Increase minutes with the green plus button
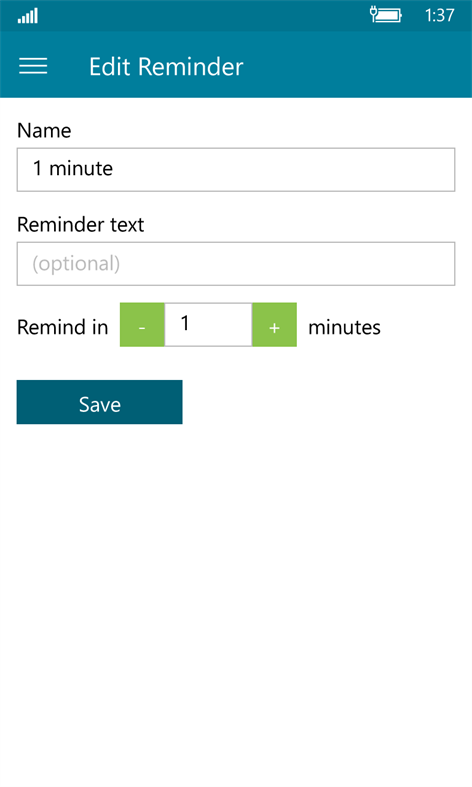472x787 pixels. pos(274,325)
